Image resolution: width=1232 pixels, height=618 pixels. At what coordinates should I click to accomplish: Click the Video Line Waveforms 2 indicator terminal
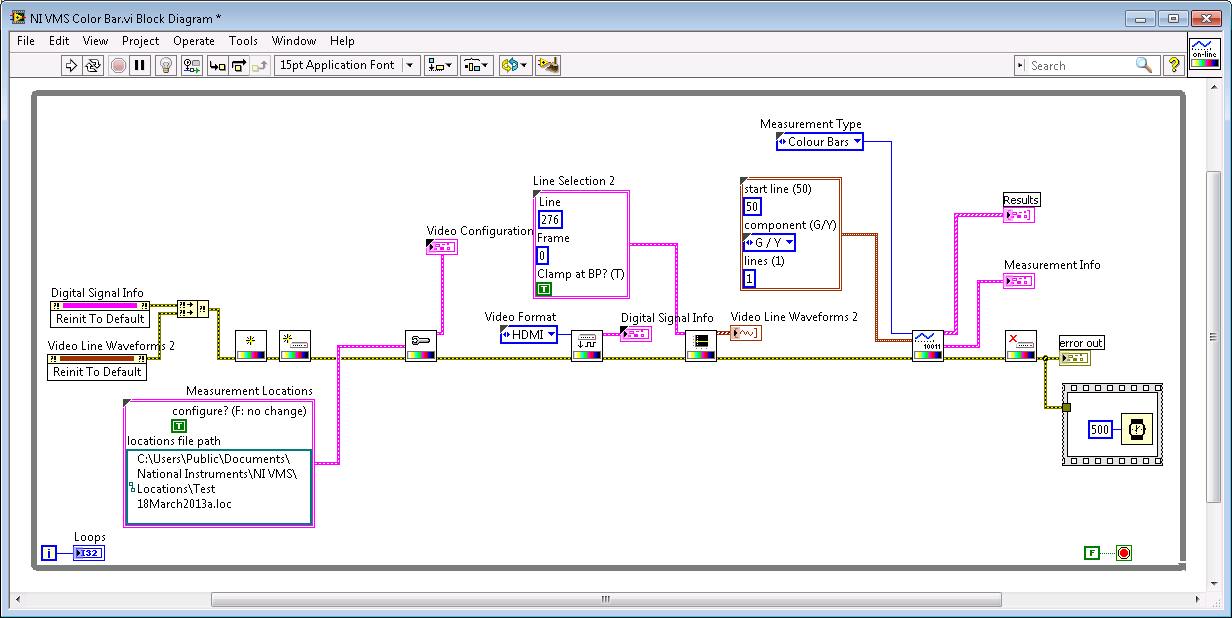click(x=746, y=333)
